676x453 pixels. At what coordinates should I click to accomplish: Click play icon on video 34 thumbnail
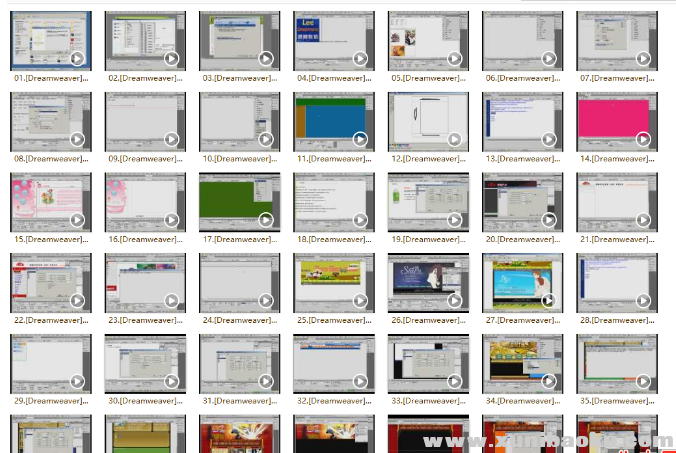click(549, 381)
